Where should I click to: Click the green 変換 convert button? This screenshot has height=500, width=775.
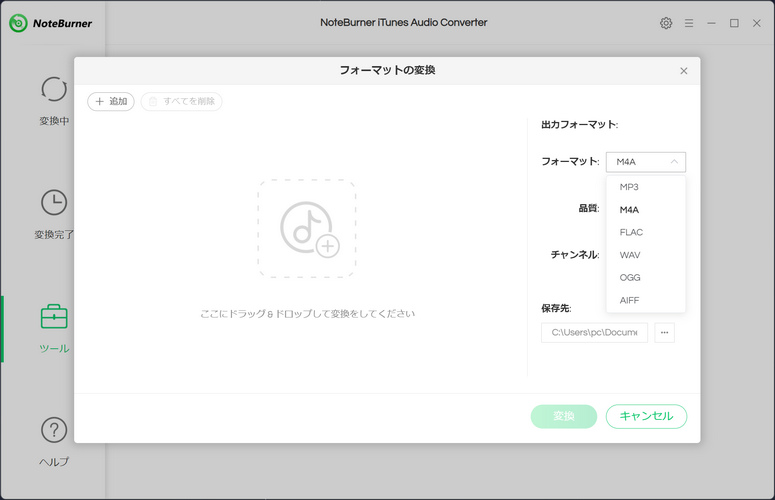(x=563, y=417)
